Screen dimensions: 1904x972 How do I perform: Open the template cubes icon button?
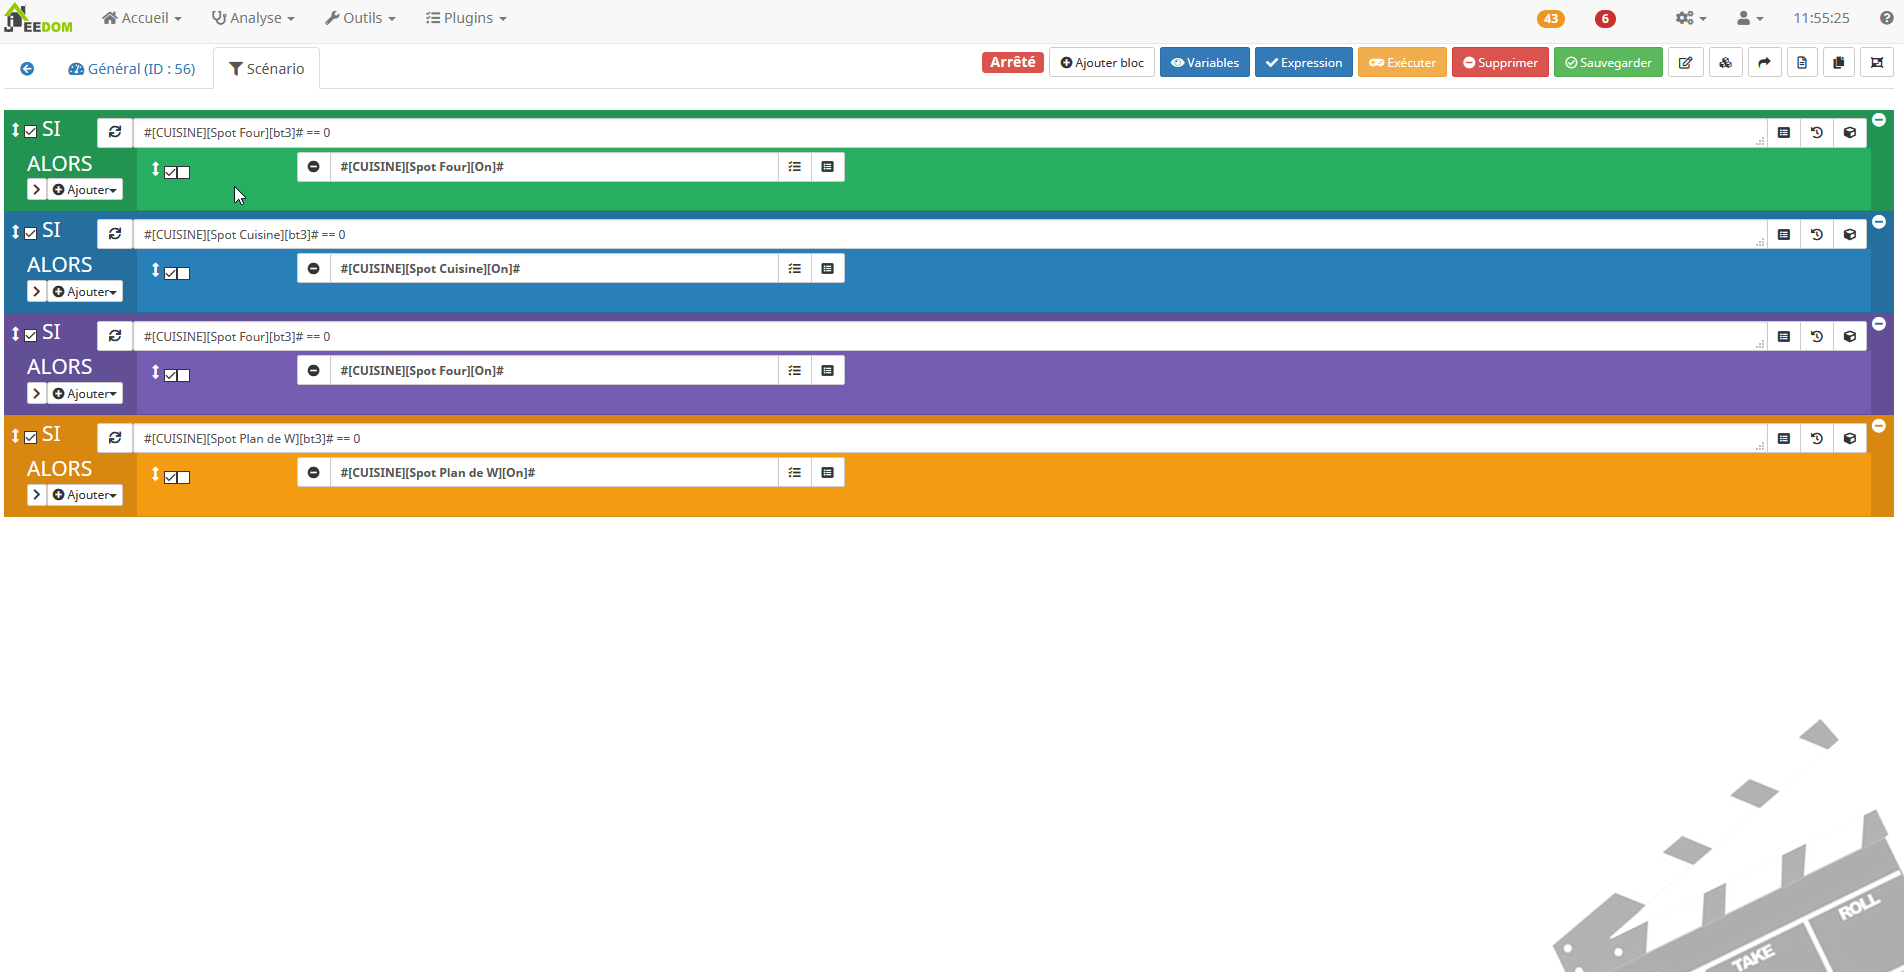[x=1726, y=63]
